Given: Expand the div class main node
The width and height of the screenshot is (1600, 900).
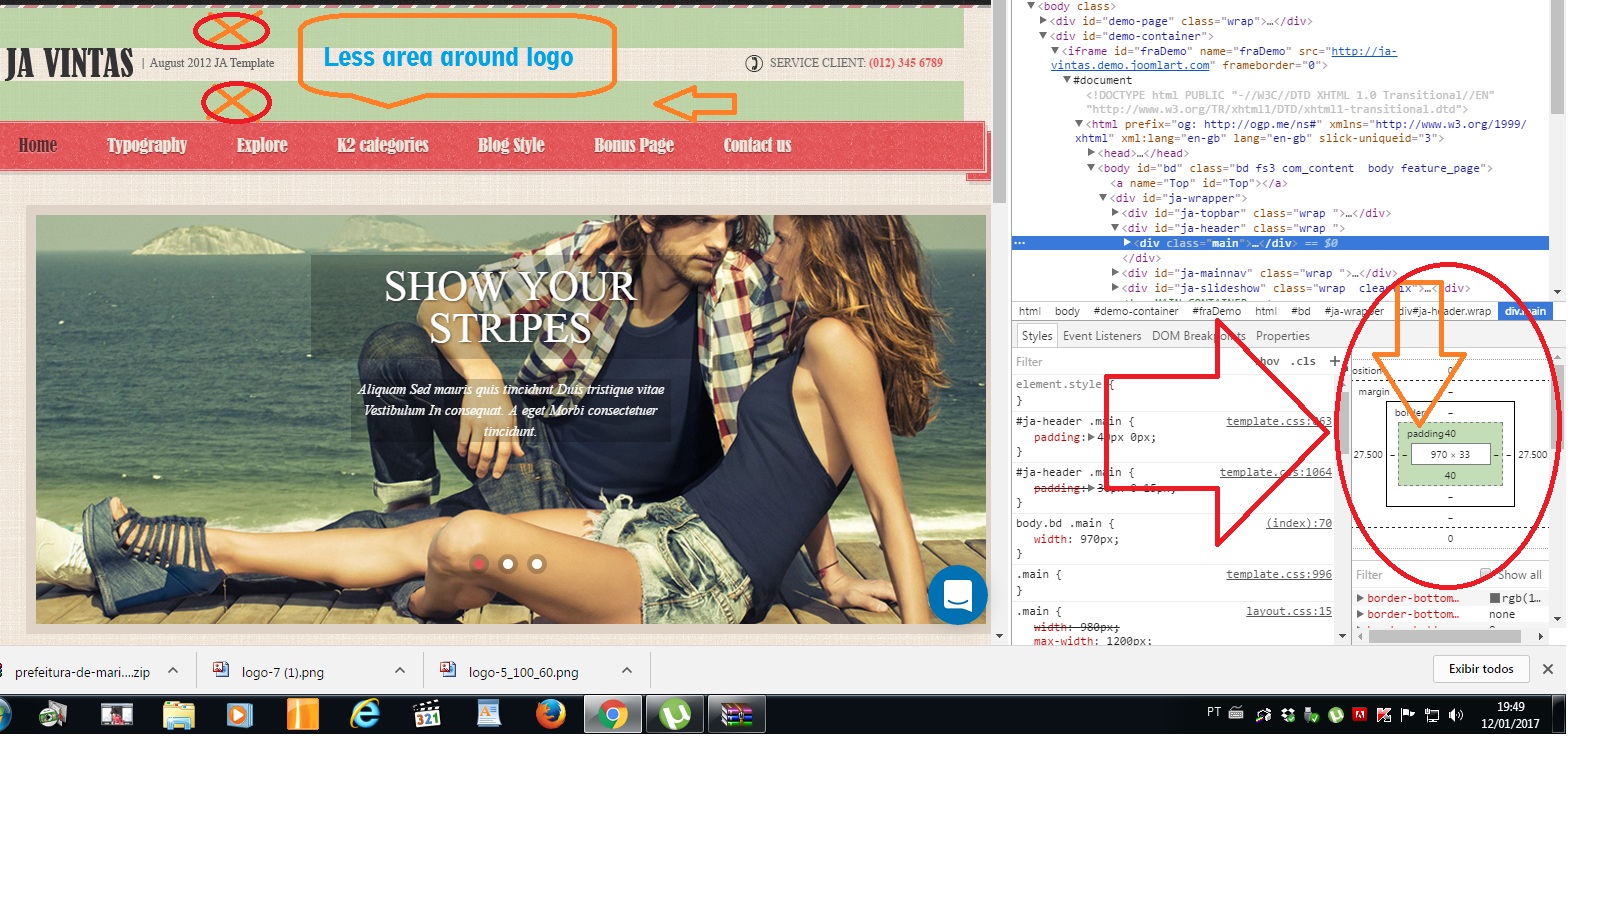Looking at the screenshot, I should pos(1128,243).
